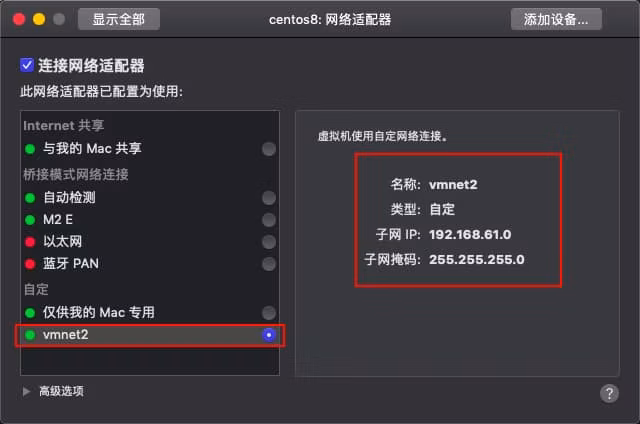Click green dot beside 仅供我的 Mac 专用
Screen dimensions: 640x424
tap(30, 313)
